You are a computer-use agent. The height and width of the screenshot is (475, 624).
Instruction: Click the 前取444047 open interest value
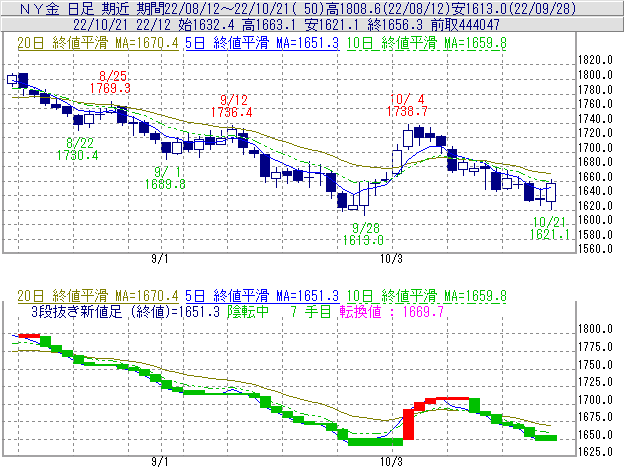point(465,25)
